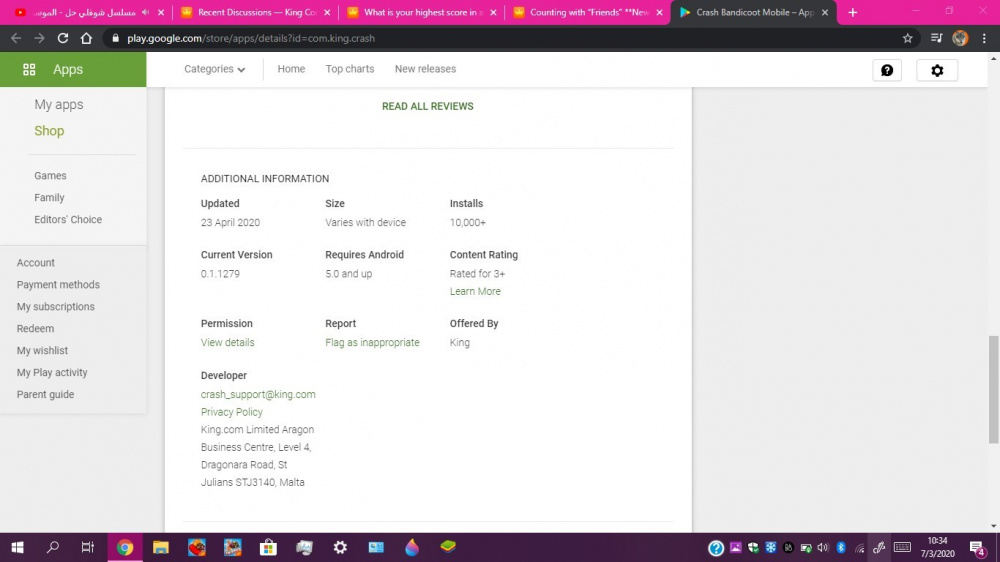Open Windows Settings gear in taskbar

click(x=341, y=547)
